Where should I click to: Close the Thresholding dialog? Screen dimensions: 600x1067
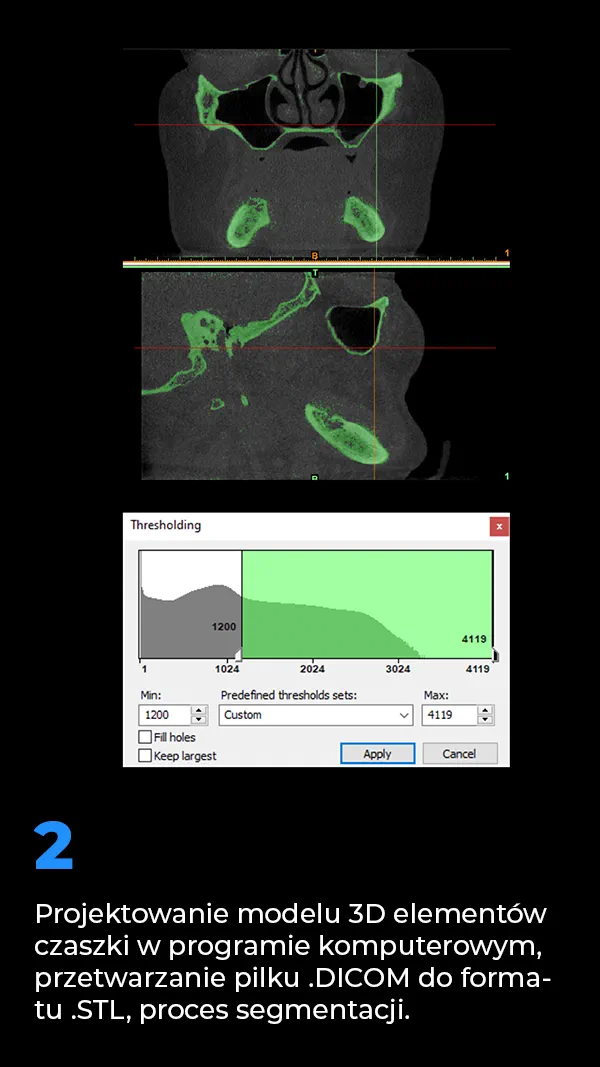pos(499,526)
